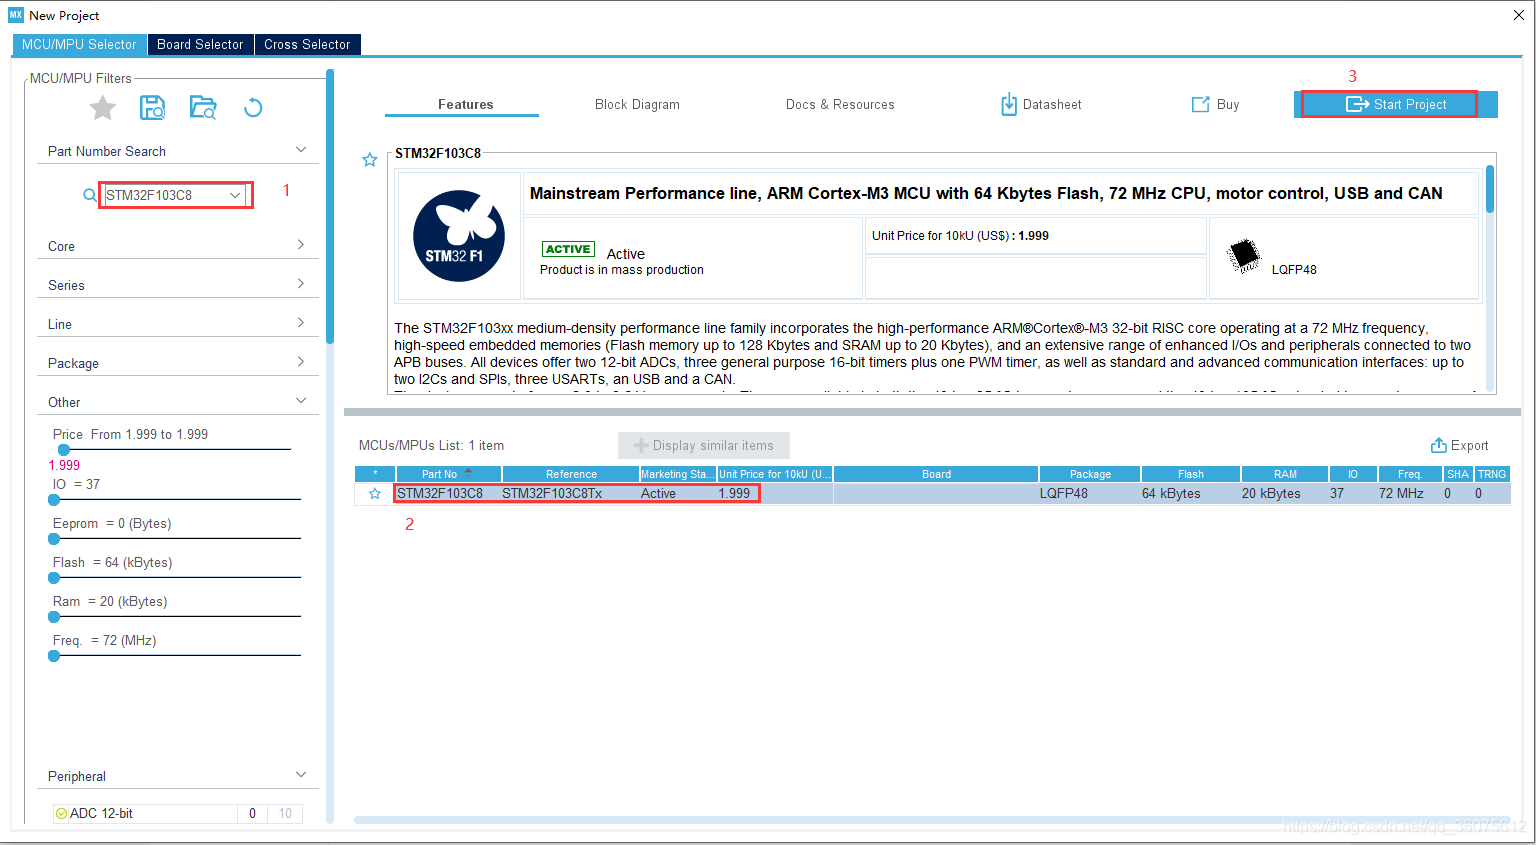Click the LQFP48 package chip image
The height and width of the screenshot is (845, 1536).
[1244, 255]
